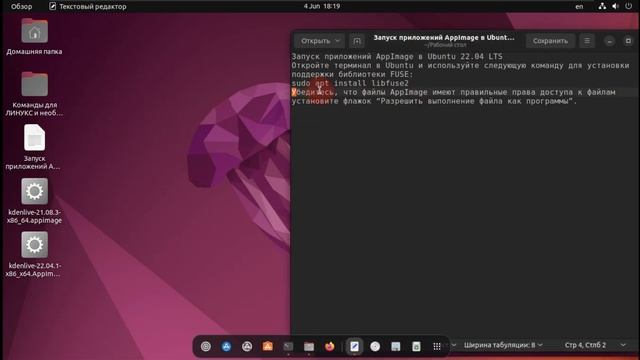The height and width of the screenshot is (360, 640).
Task: Open the floppy disk save icon in the dock
Action: 396,346
